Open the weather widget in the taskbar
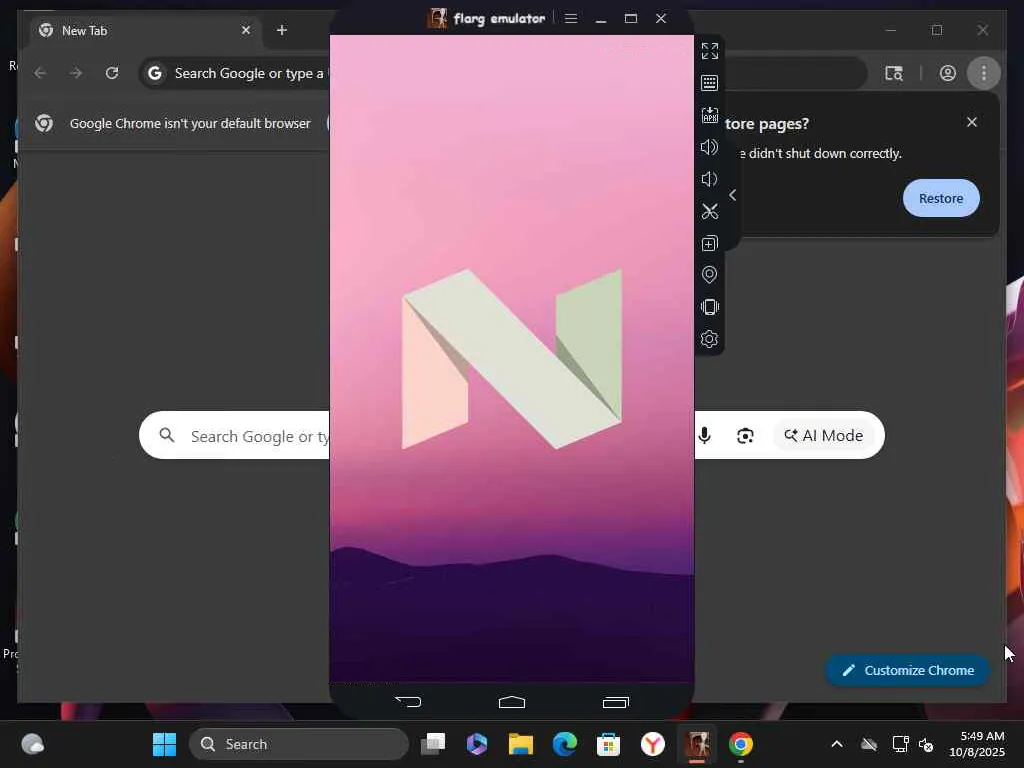This screenshot has height=768, width=1024. tap(32, 744)
